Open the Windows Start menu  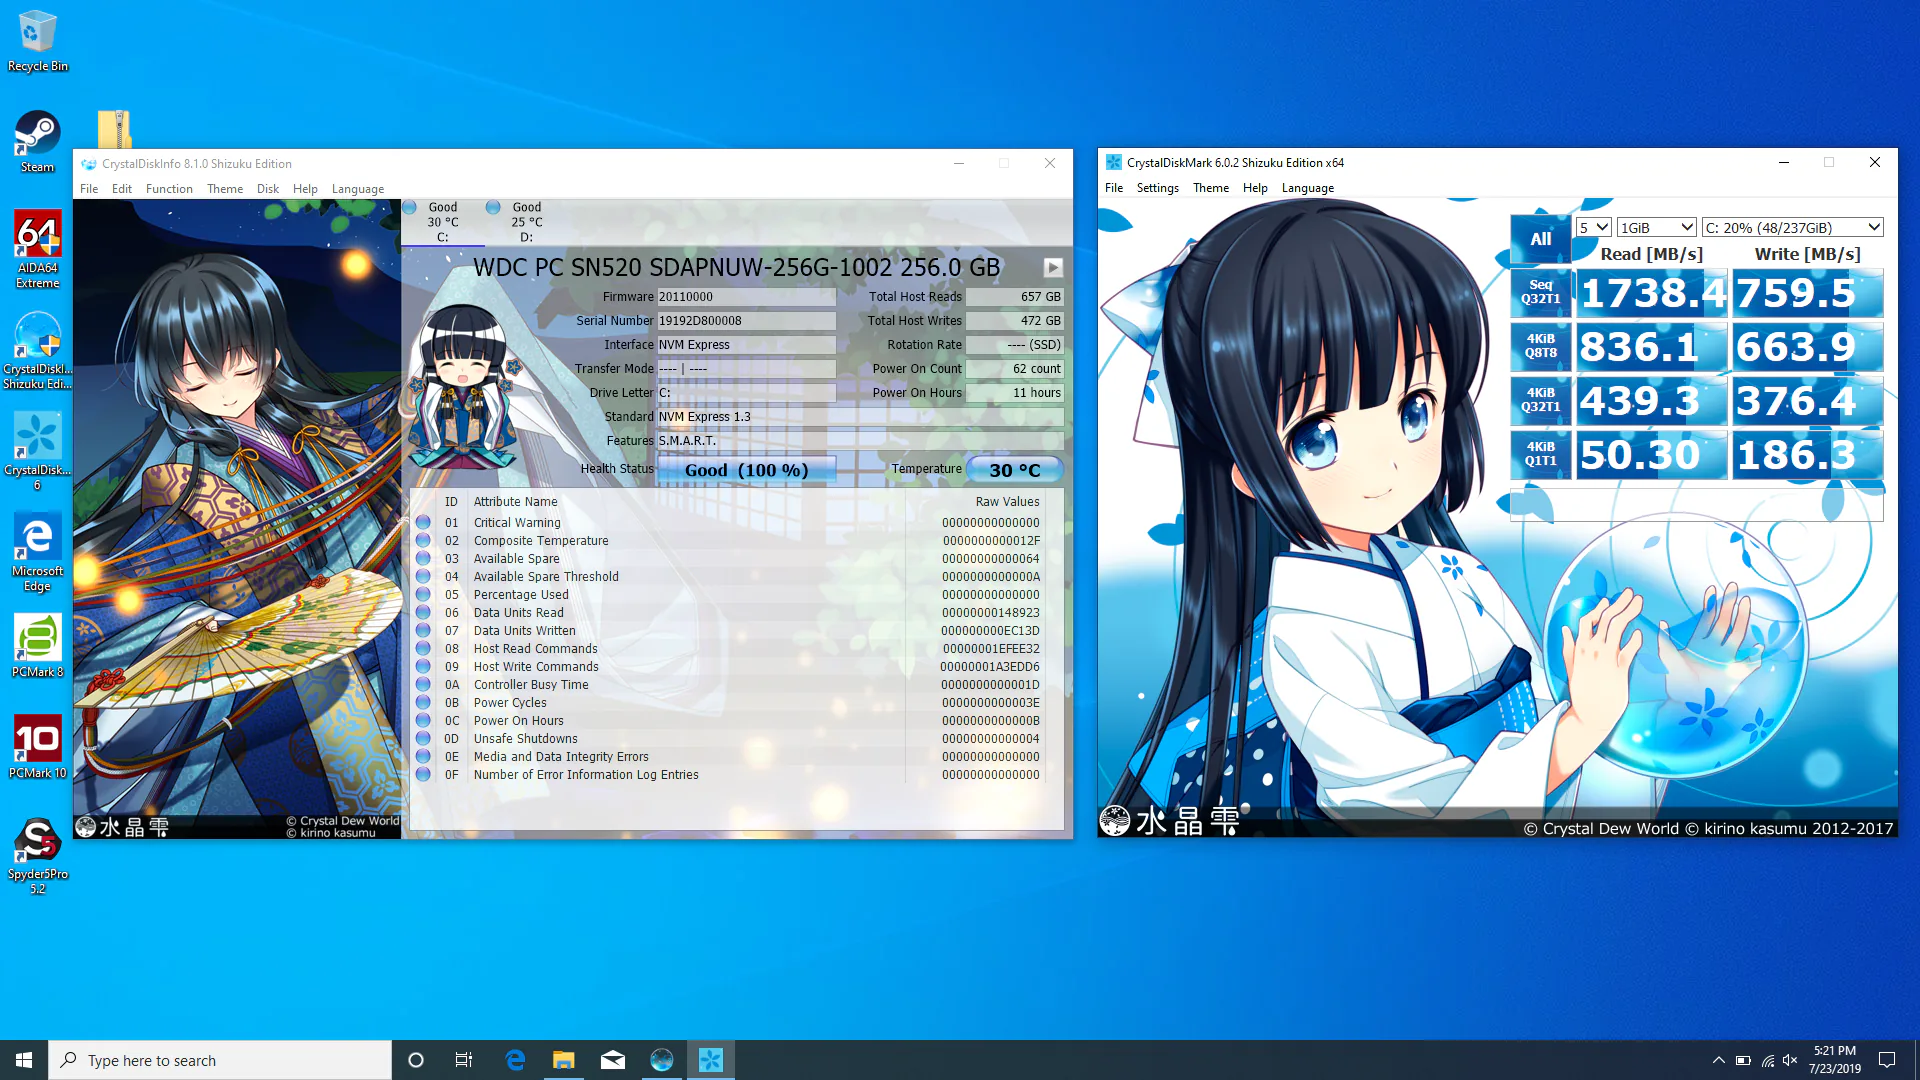[24, 1060]
